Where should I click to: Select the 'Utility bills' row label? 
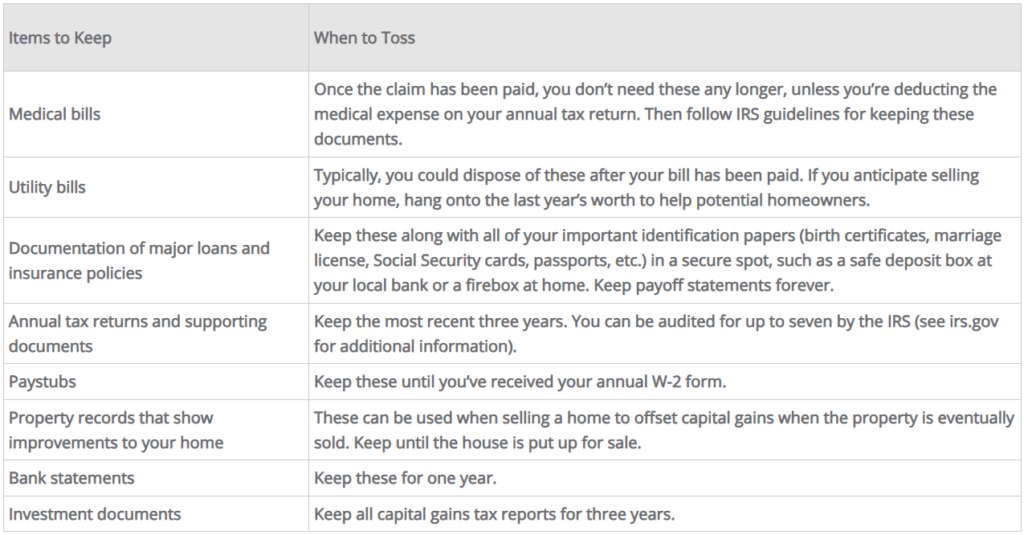47,187
